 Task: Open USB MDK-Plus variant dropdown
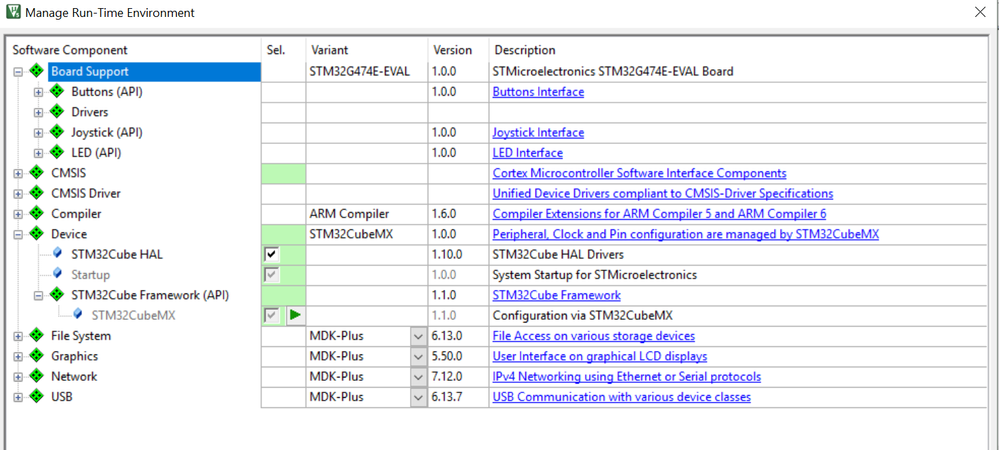pos(419,397)
